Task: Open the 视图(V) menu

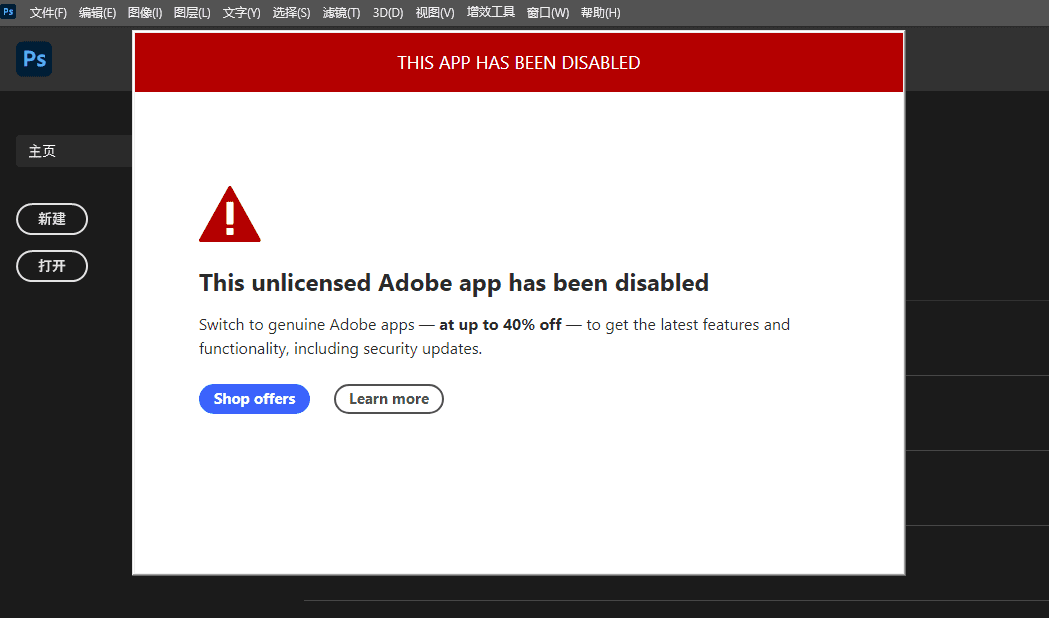Action: coord(434,13)
